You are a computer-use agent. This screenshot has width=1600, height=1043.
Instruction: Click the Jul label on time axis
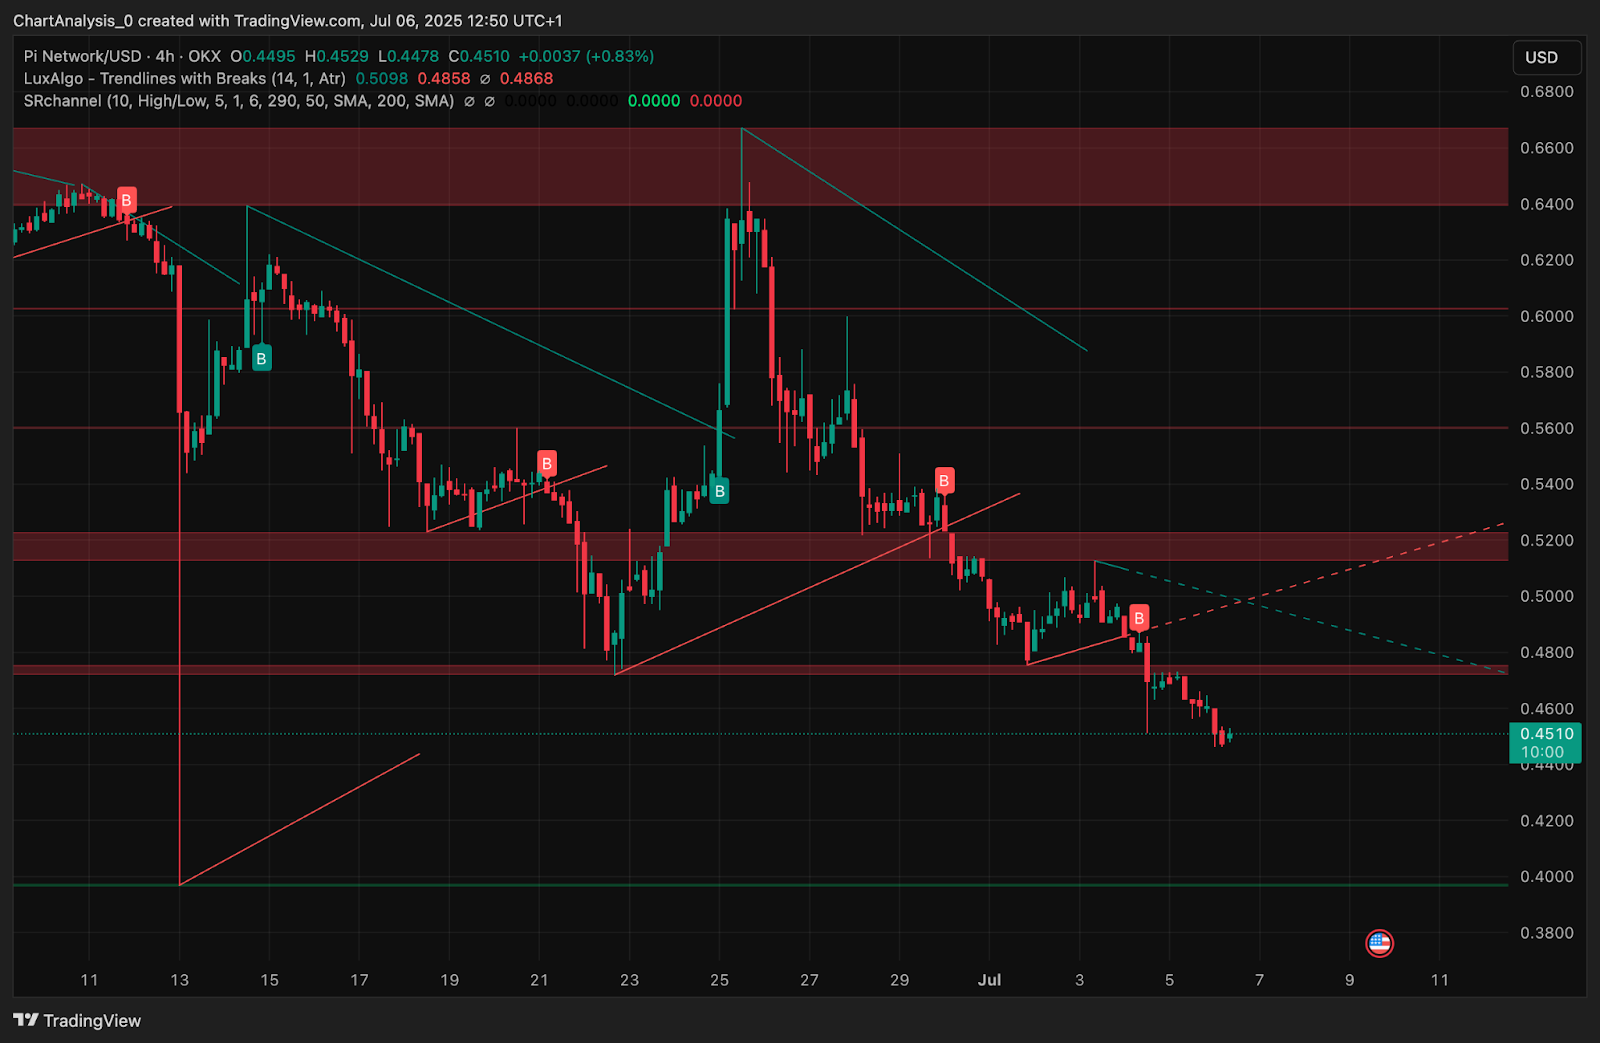(x=989, y=980)
